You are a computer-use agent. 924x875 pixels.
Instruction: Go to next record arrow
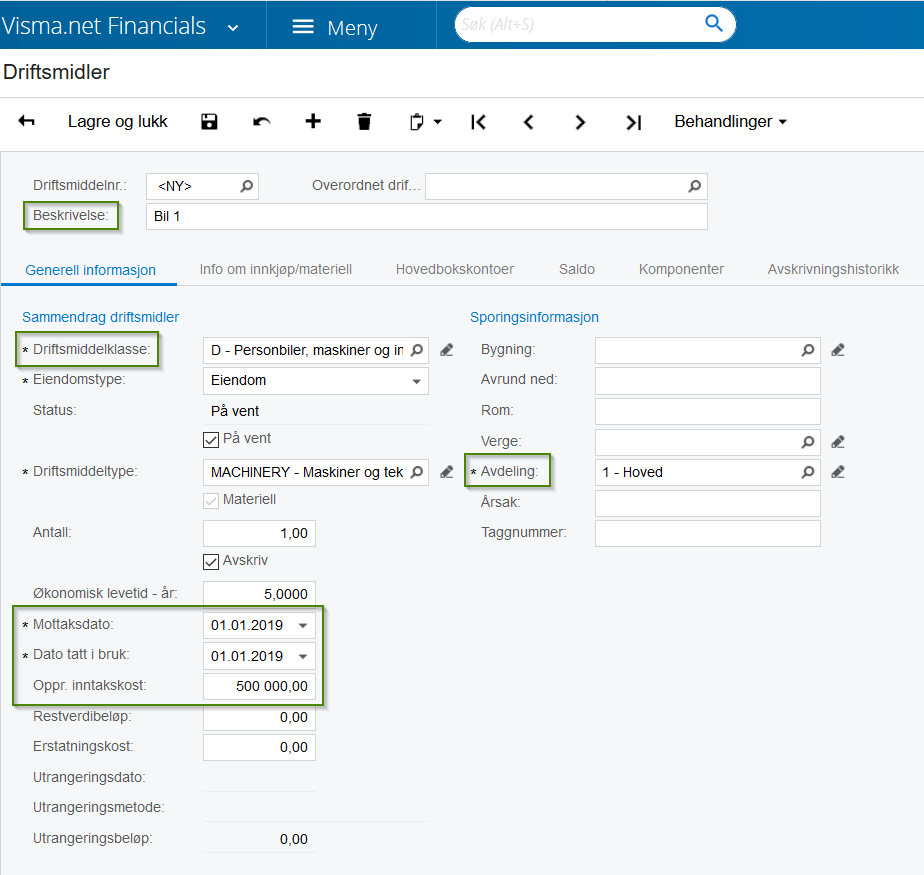580,122
